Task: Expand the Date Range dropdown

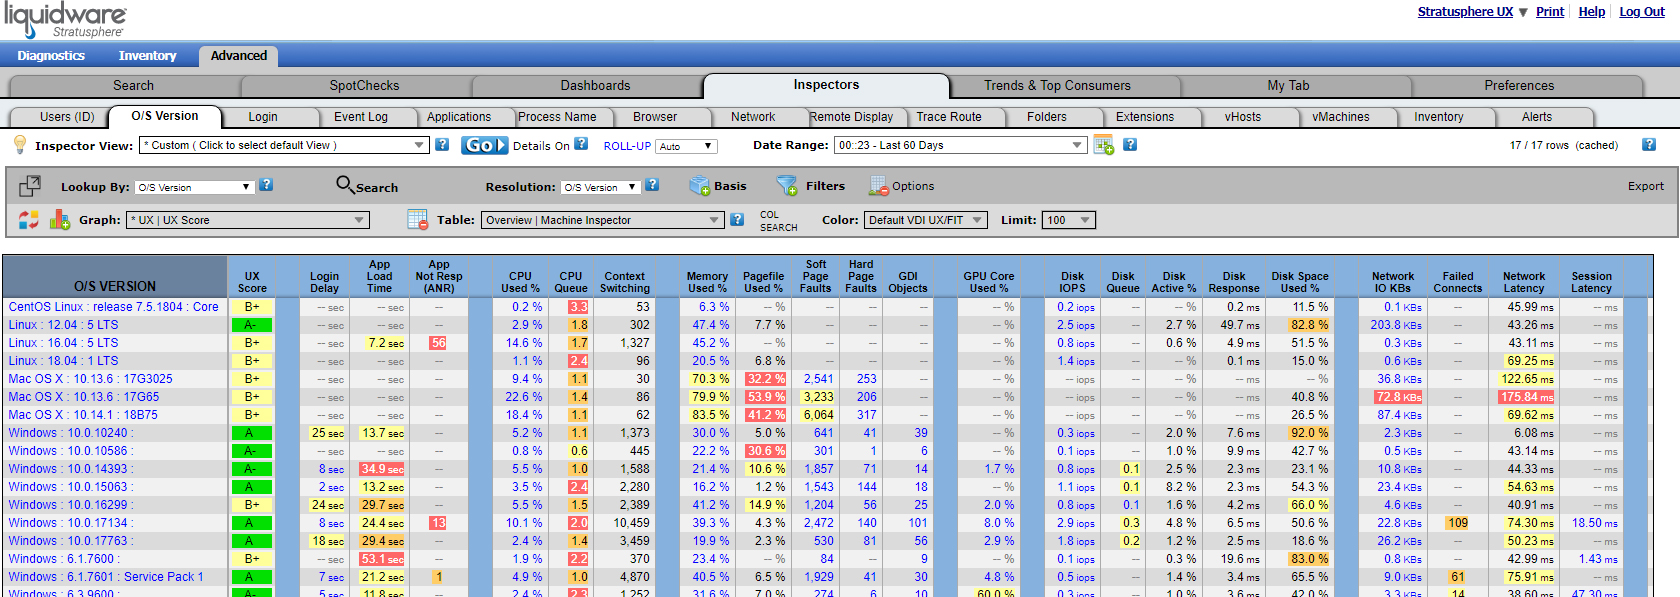Action: pyautogui.click(x=960, y=145)
